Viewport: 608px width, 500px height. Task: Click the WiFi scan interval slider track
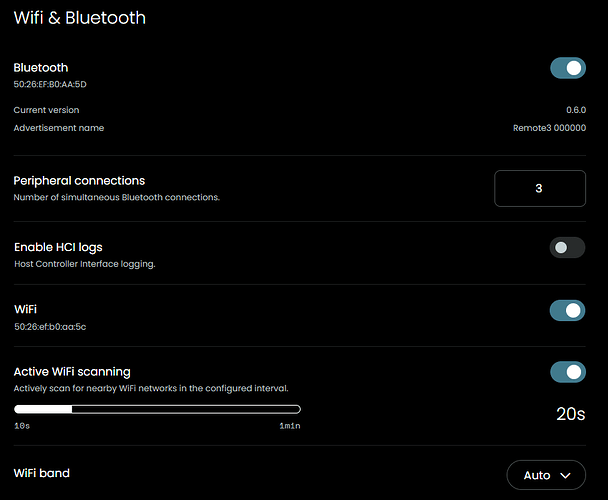(x=157, y=409)
